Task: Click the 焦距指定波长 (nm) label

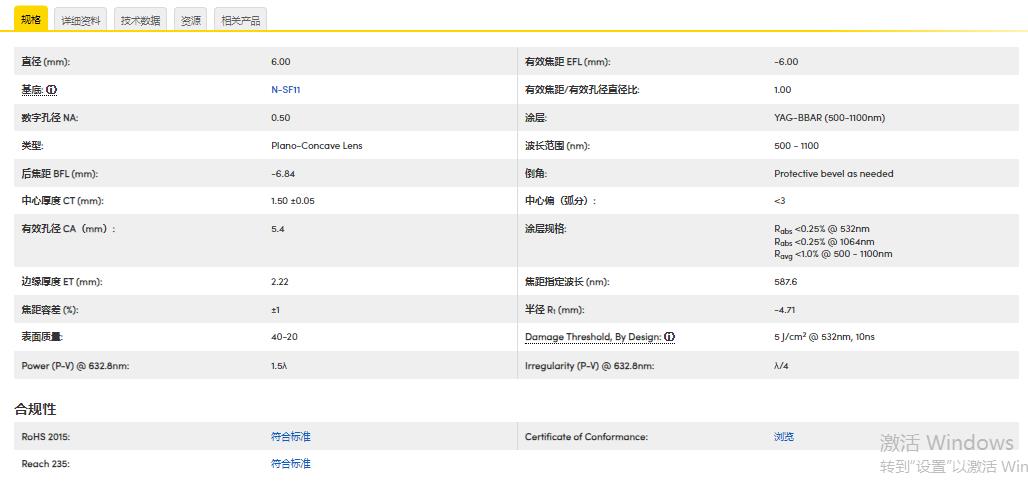Action: coord(566,282)
